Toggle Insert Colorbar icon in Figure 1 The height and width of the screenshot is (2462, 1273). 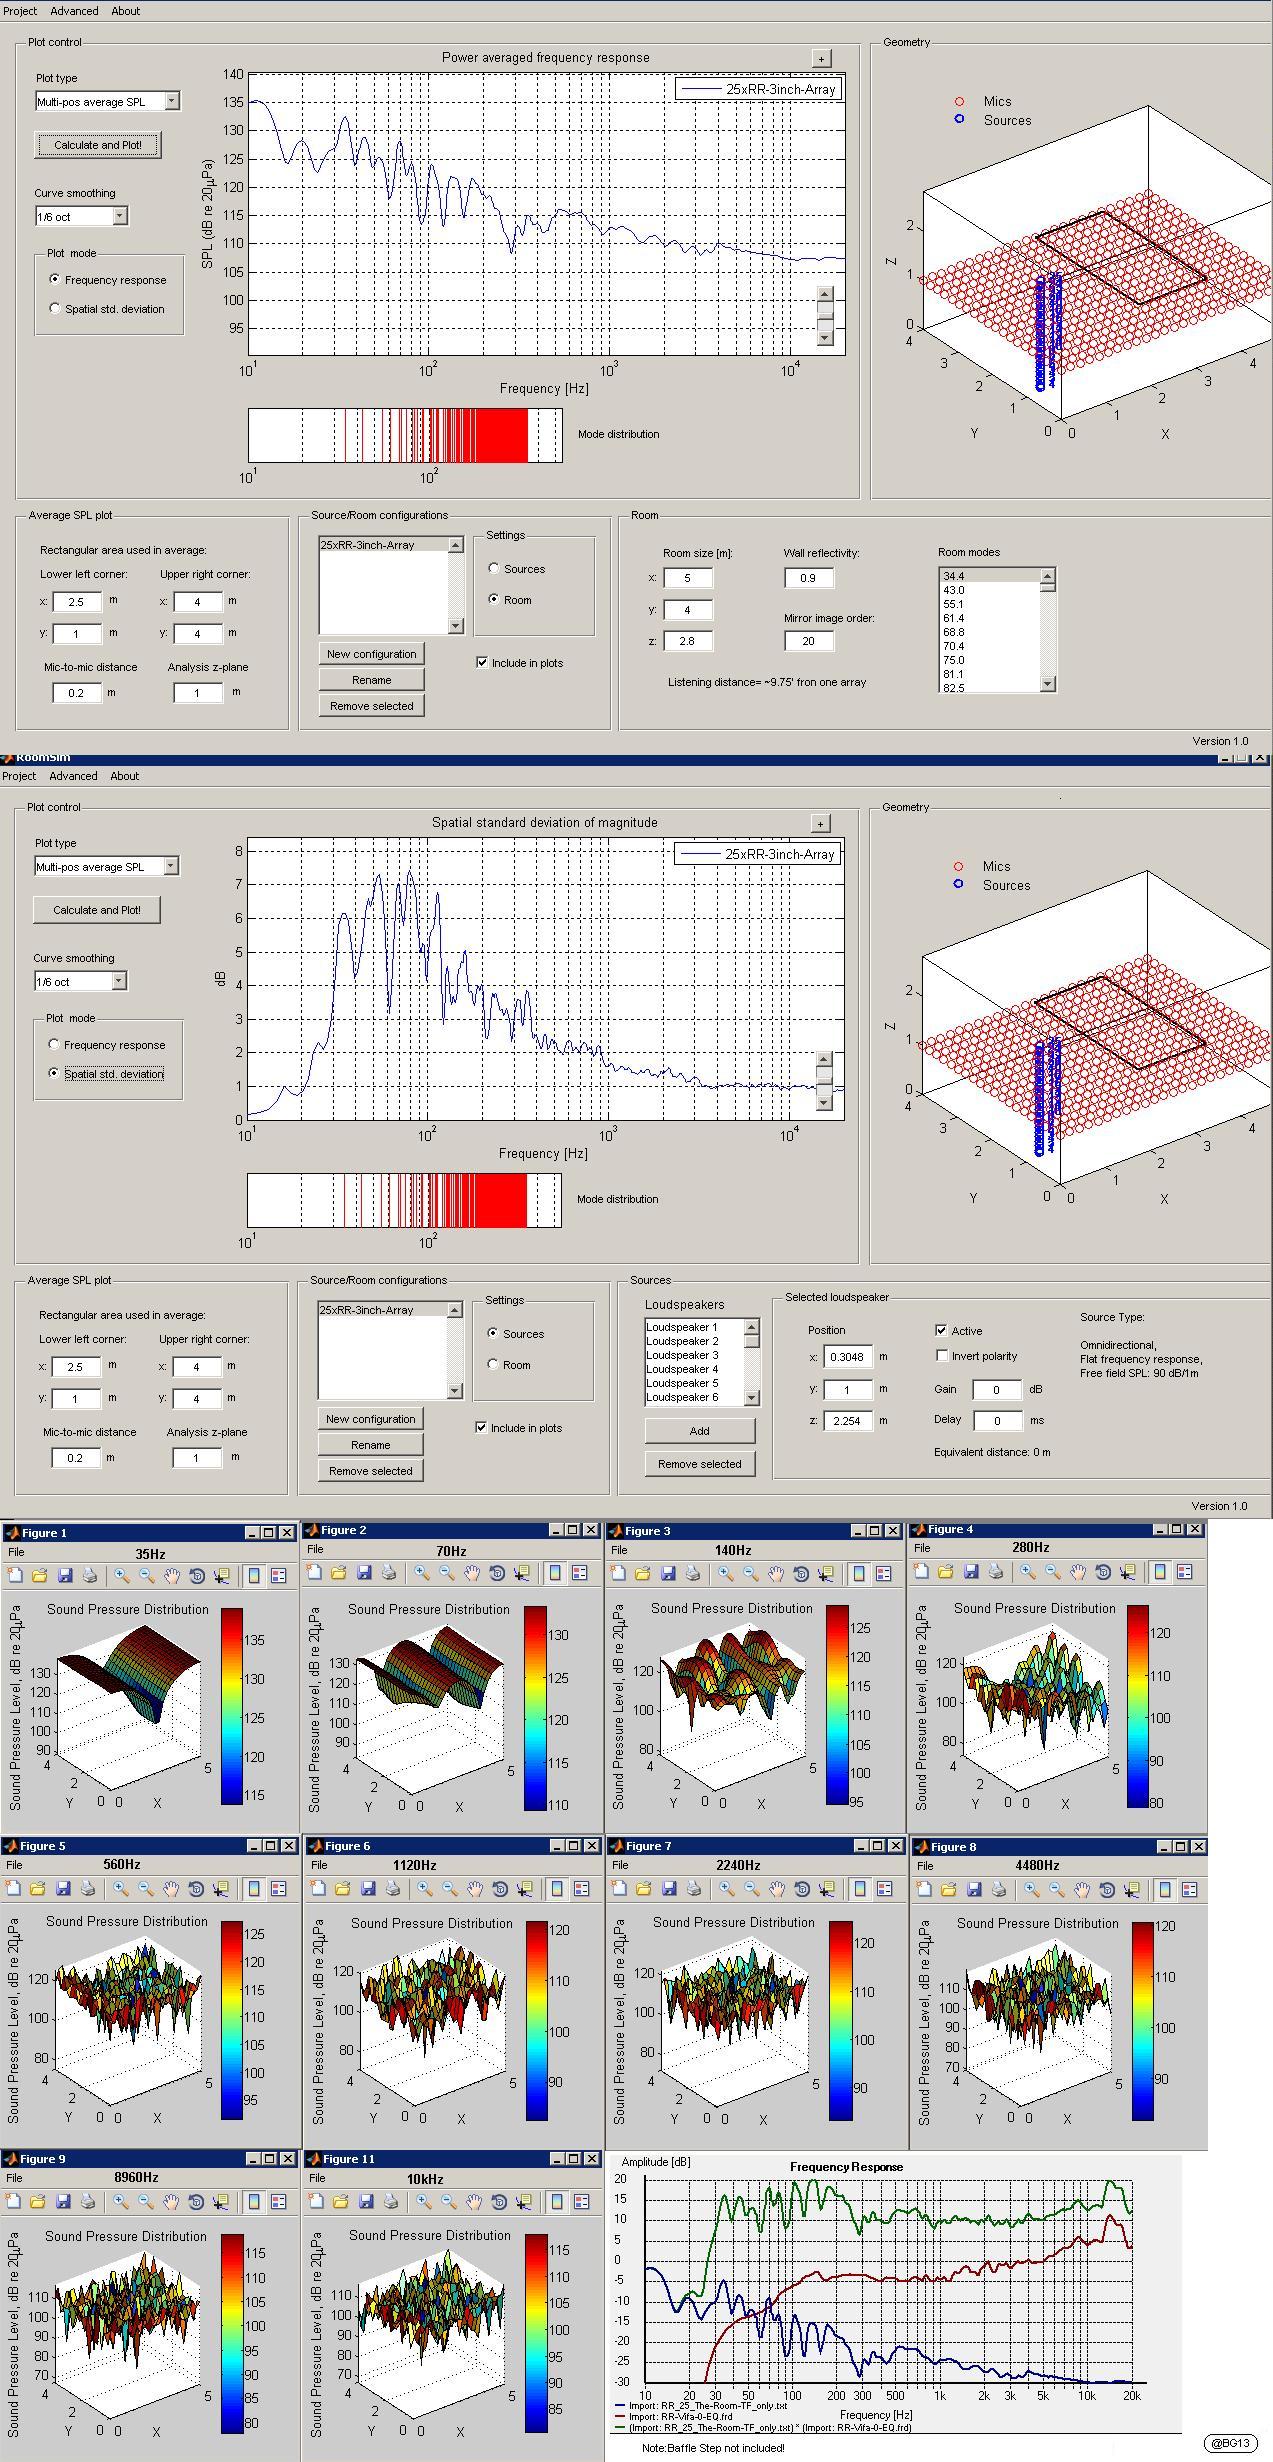tap(254, 1576)
